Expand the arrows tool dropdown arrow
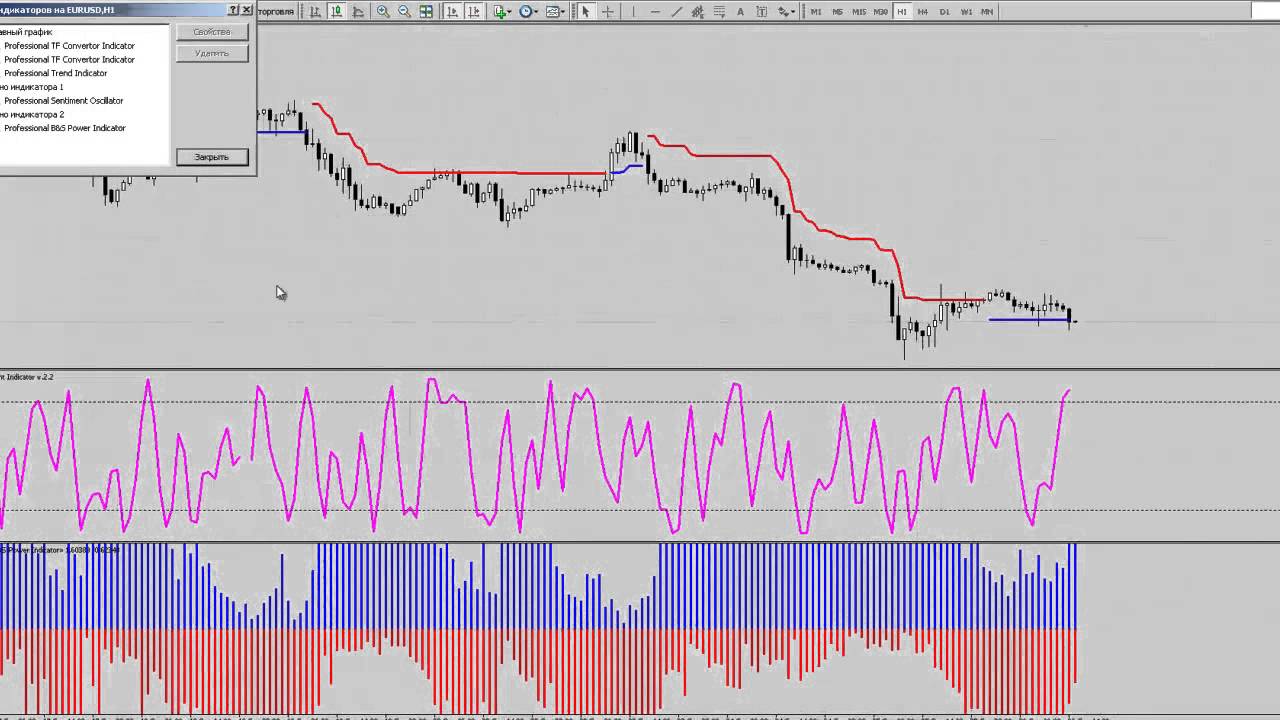The image size is (1280, 720). (x=793, y=13)
